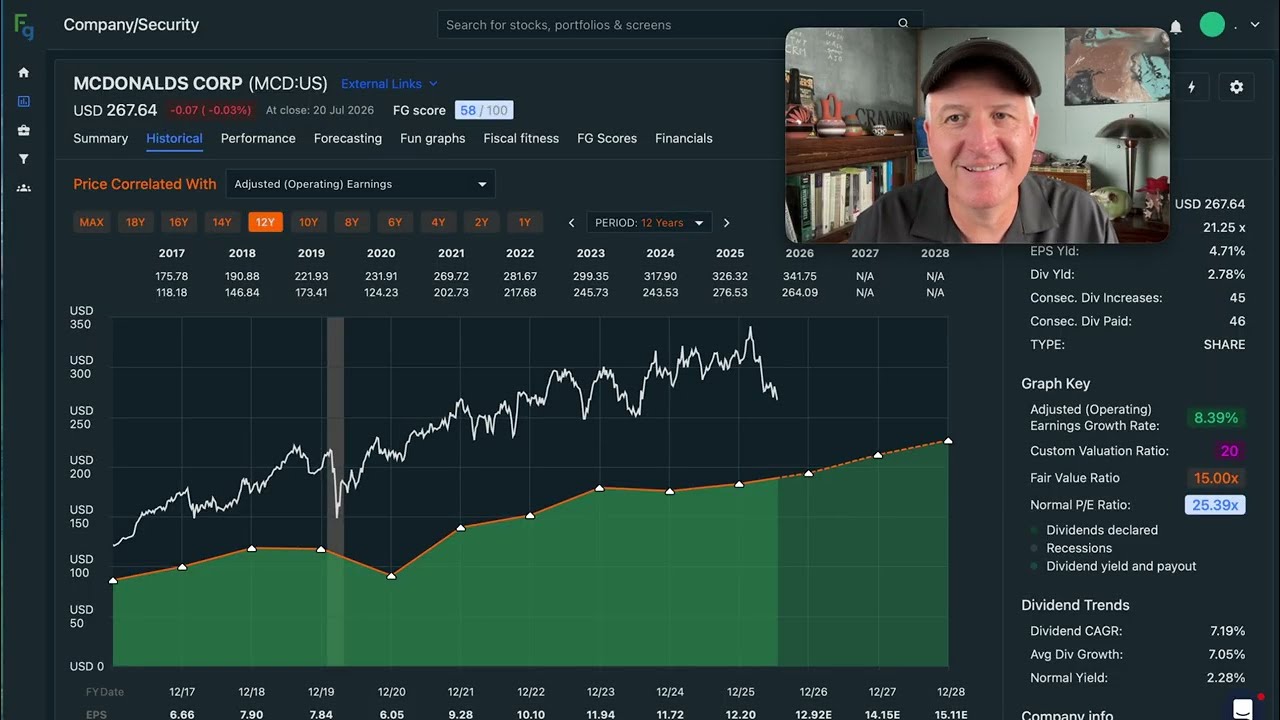This screenshot has width=1280, height=720.
Task: Select the 10Y timeframe button
Action: (x=308, y=222)
